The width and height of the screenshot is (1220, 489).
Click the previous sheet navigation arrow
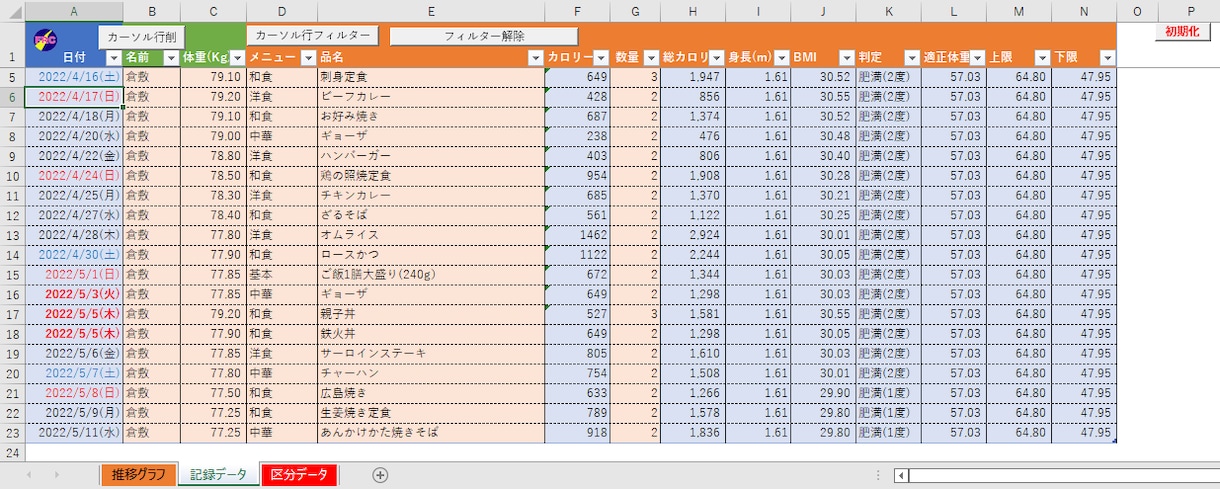tap(30, 475)
